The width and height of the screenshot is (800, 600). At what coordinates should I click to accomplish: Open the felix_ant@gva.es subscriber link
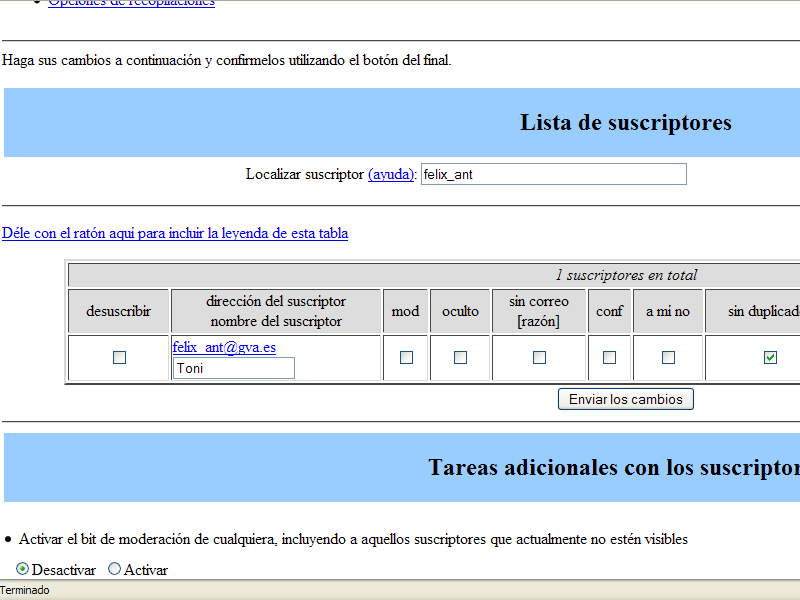coord(224,347)
